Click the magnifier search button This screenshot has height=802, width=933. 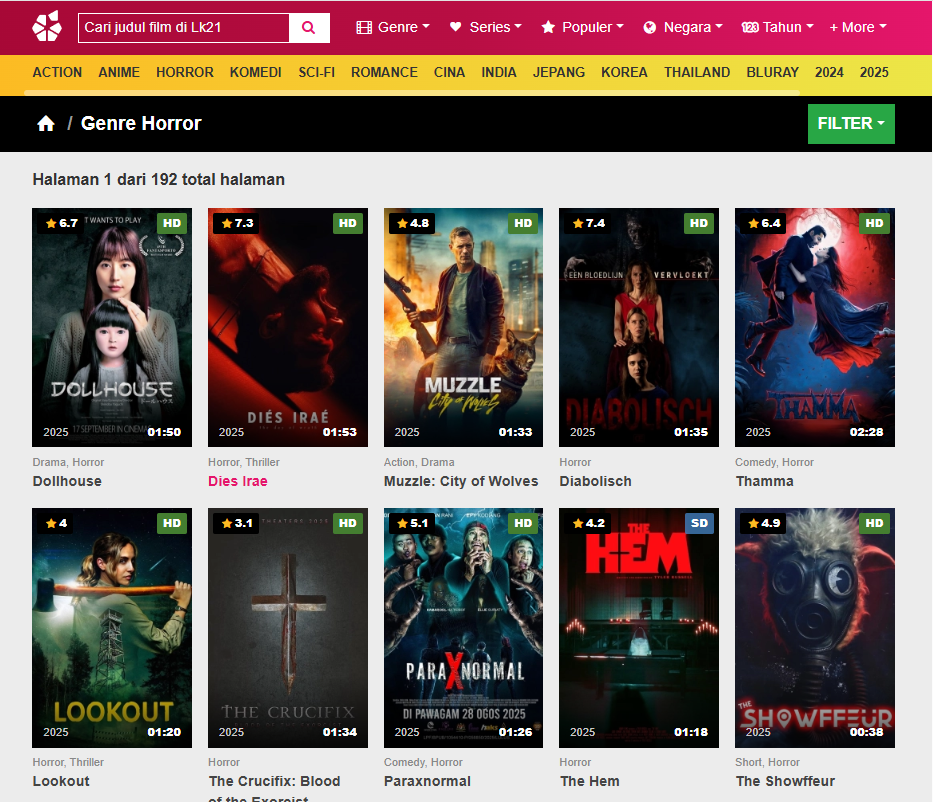(x=309, y=27)
